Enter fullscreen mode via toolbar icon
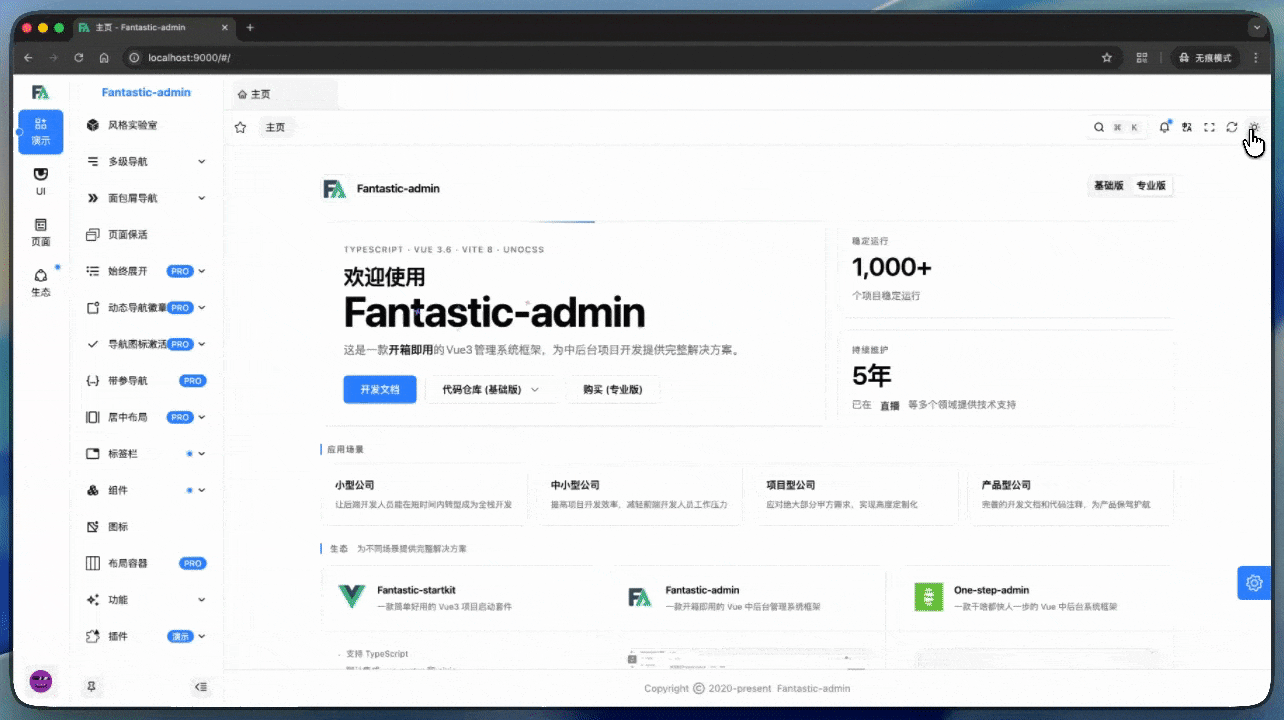This screenshot has width=1284, height=720. click(x=1209, y=127)
